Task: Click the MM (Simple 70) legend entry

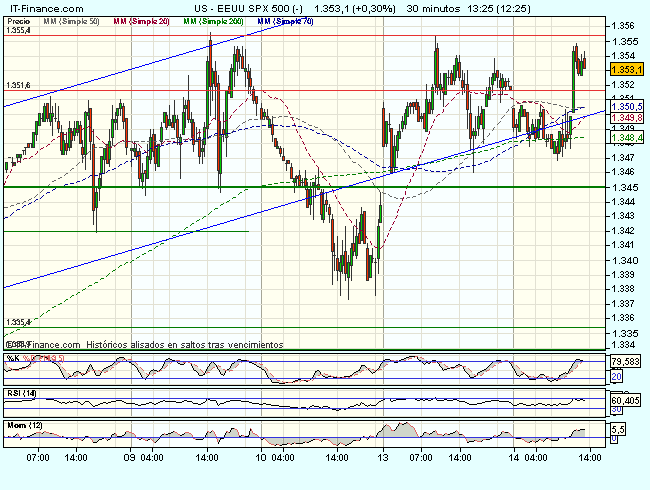Action: 285,21
